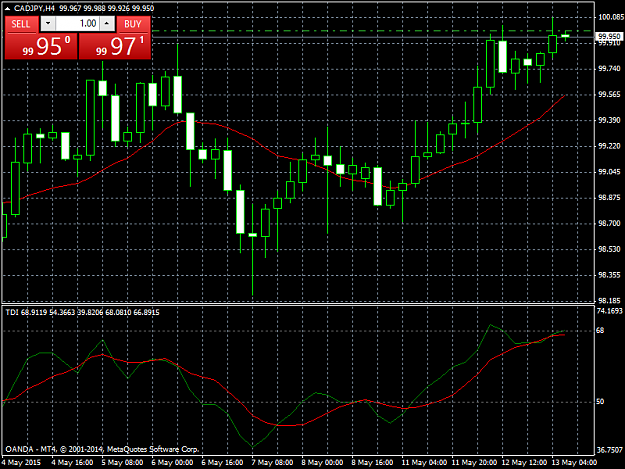625x469 pixels.
Task: Click the SELL button
Action: tap(22, 24)
